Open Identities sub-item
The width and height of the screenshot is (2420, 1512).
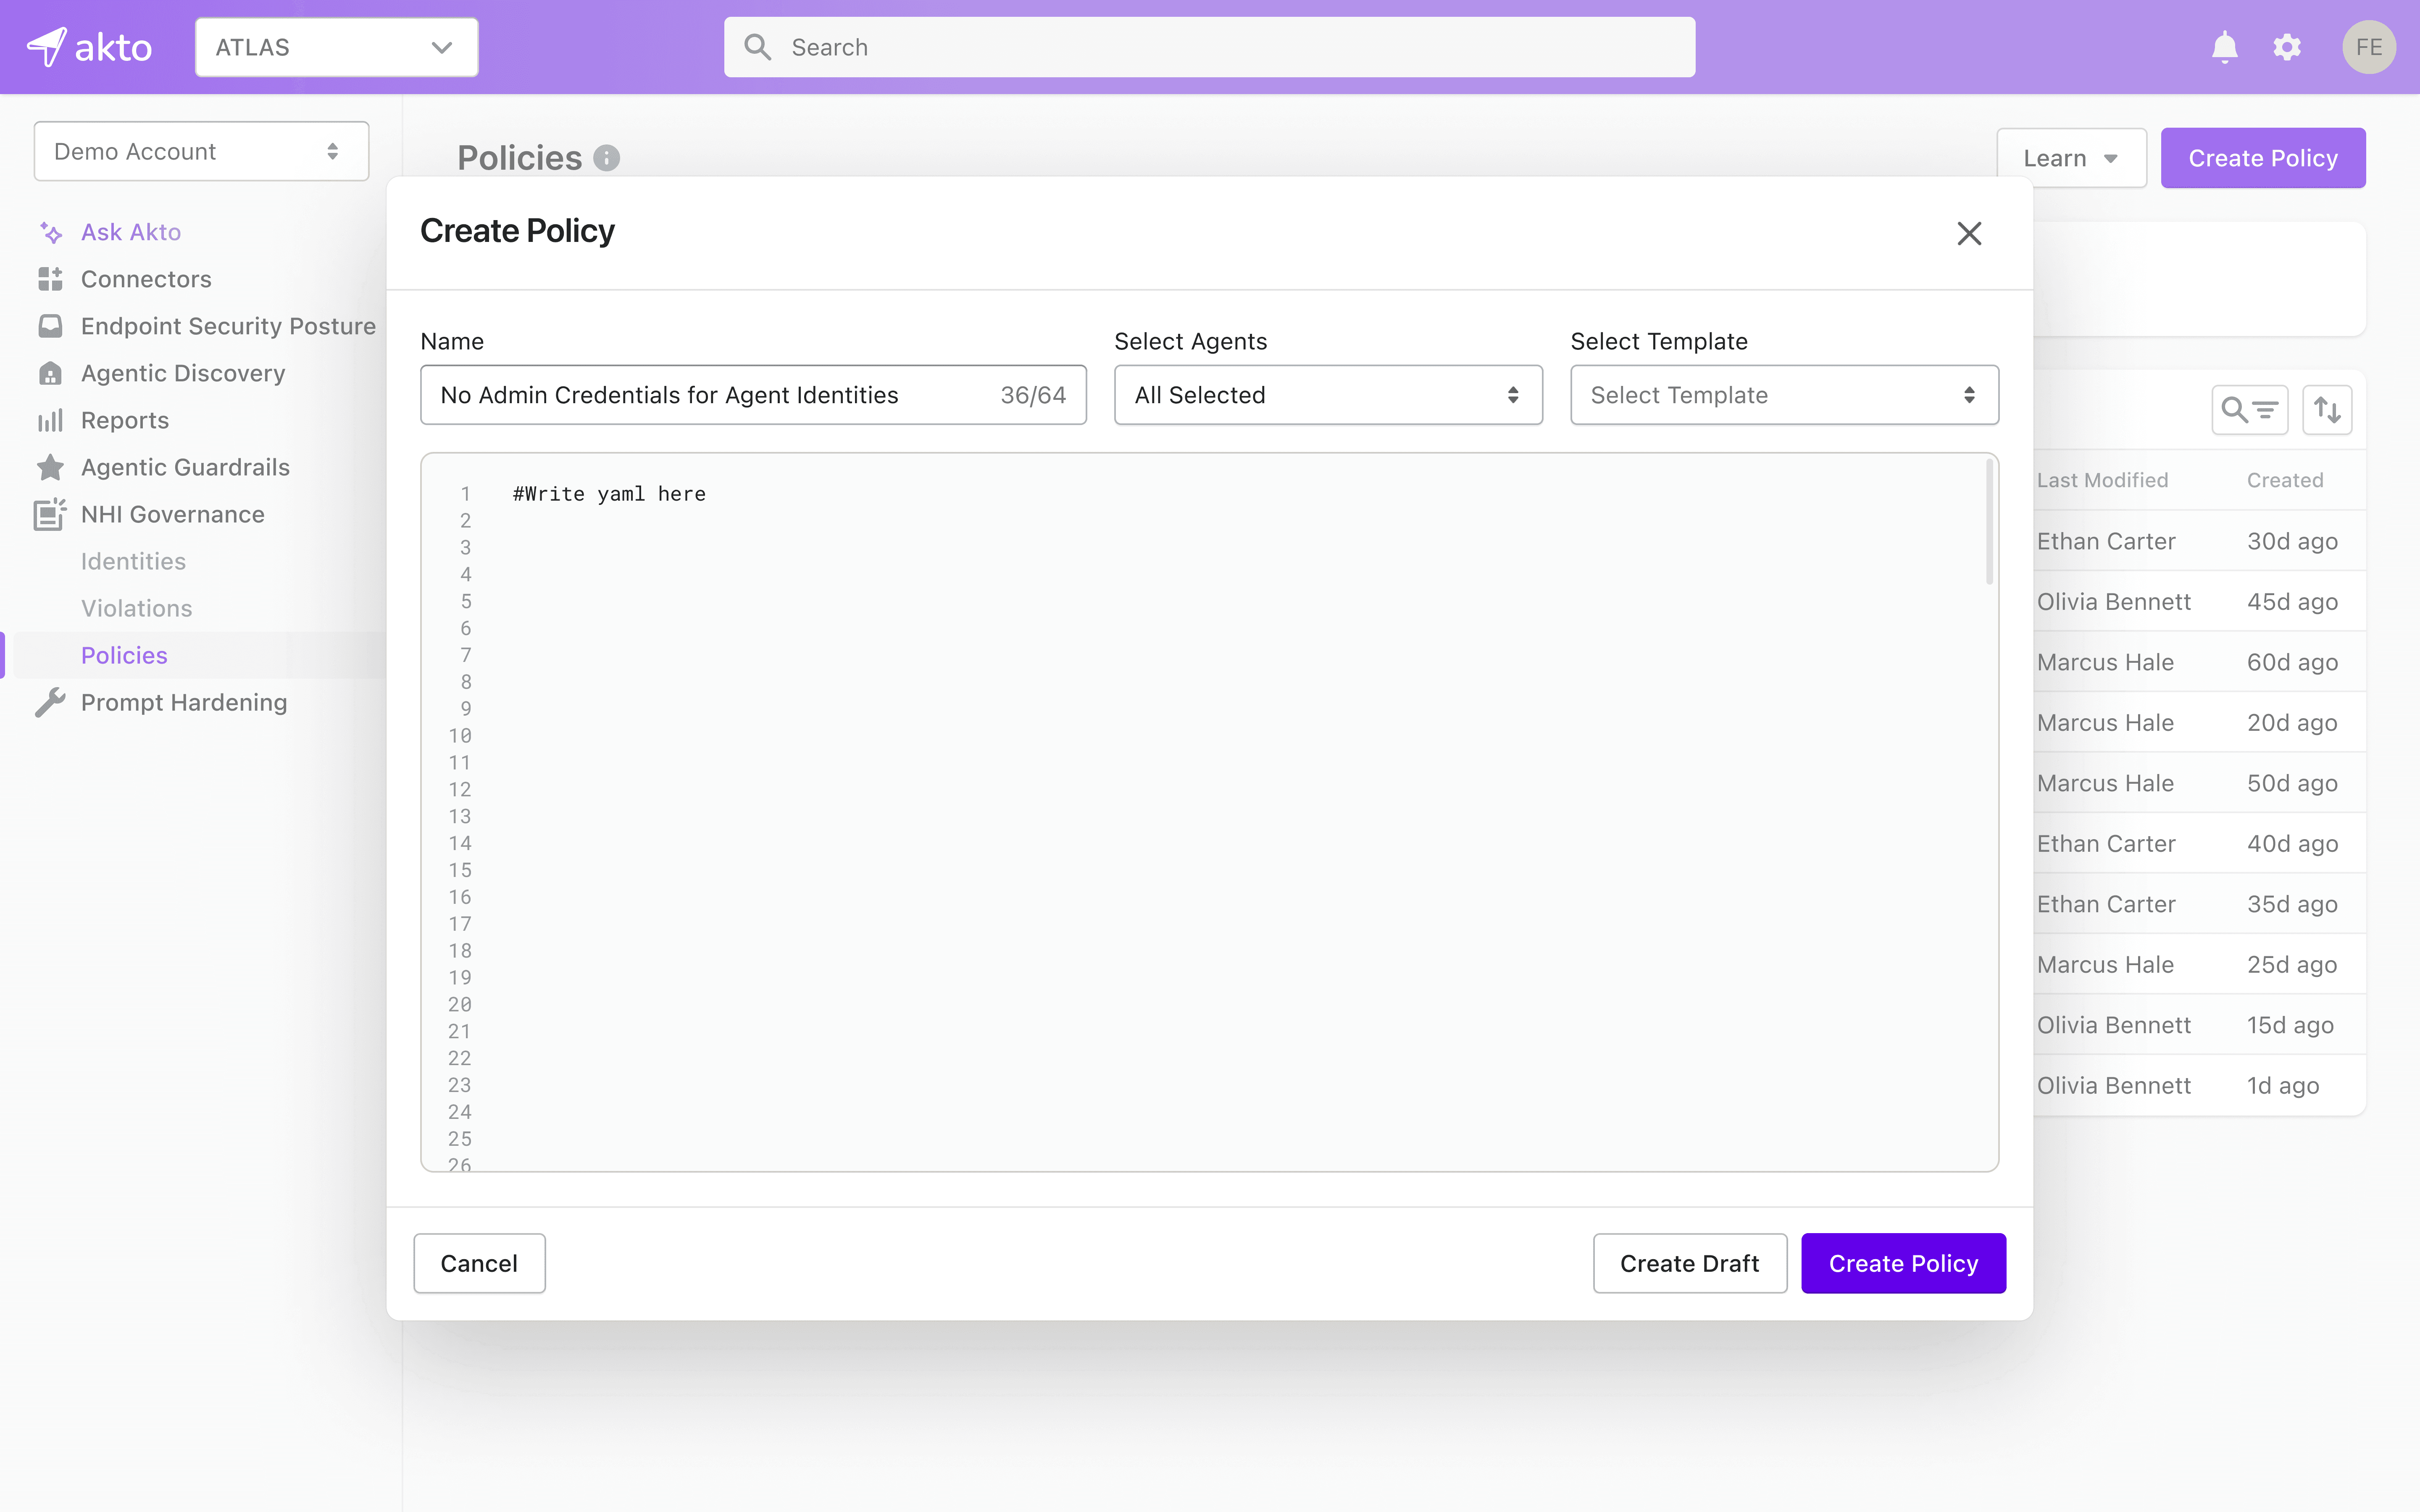tap(133, 561)
